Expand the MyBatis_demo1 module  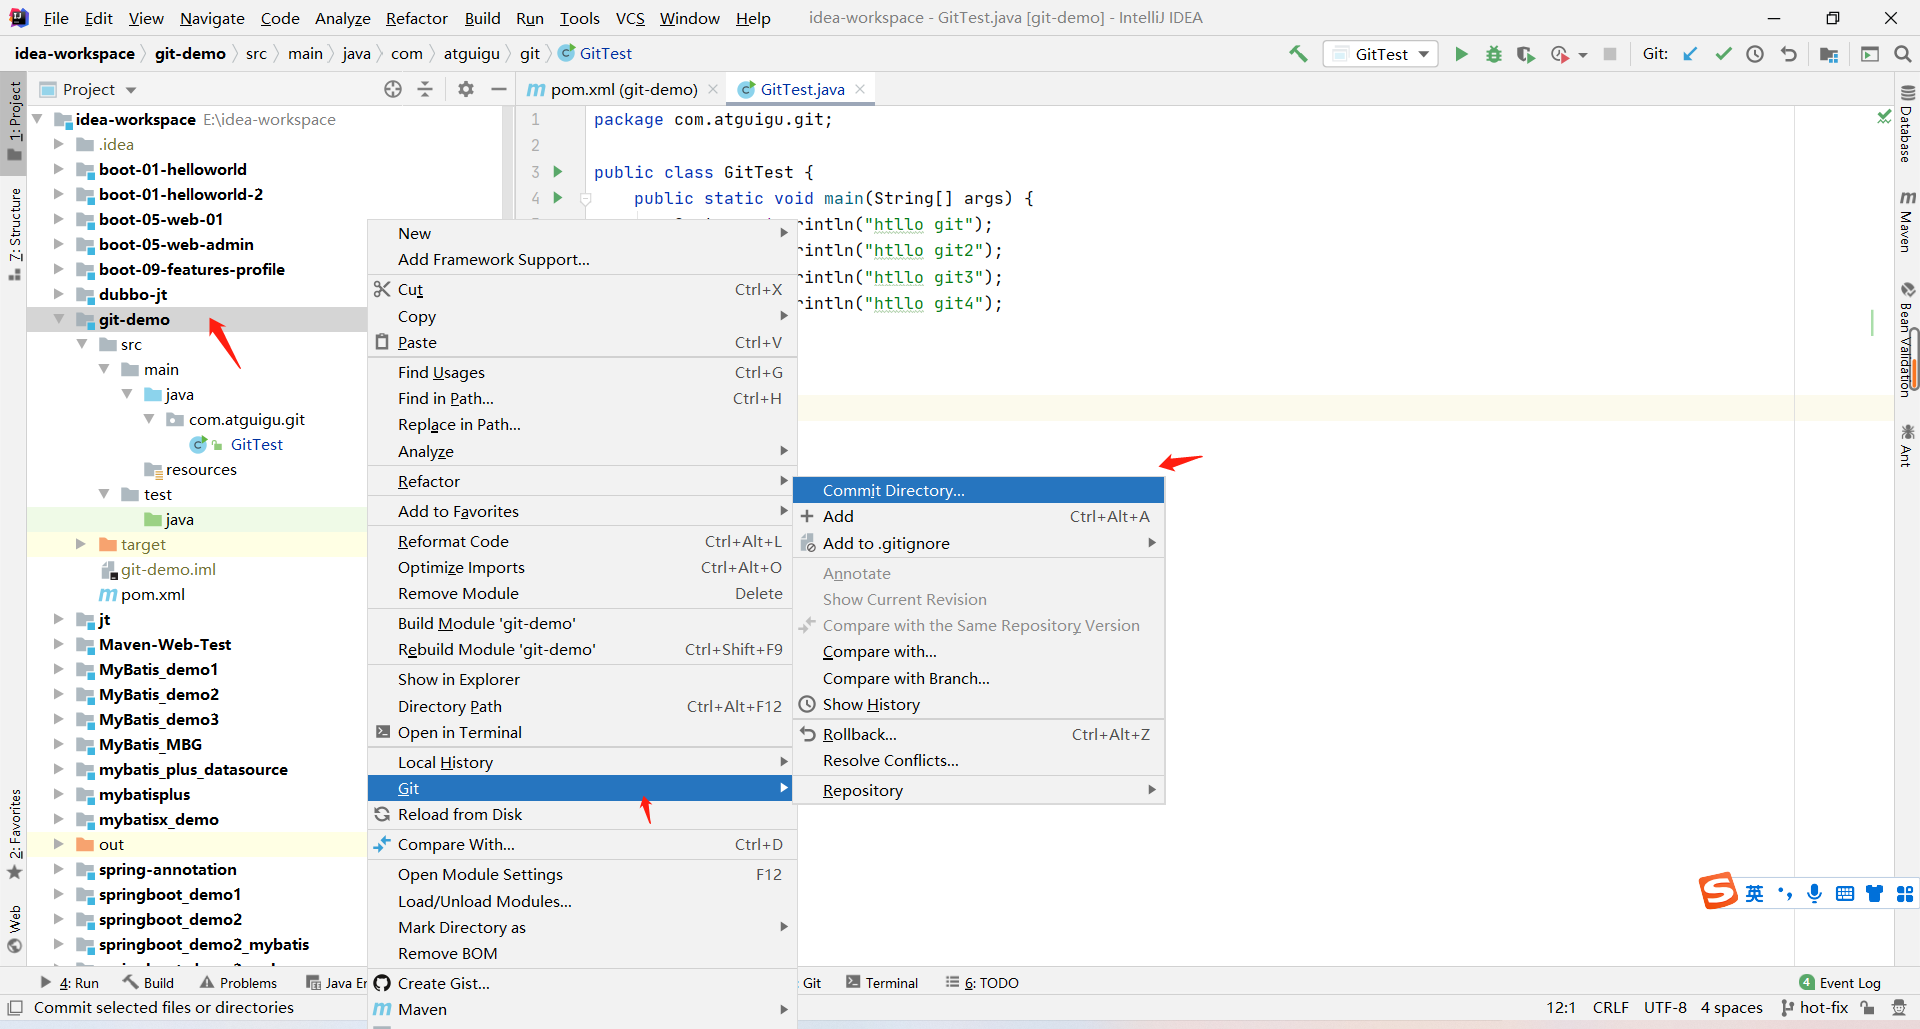(x=58, y=669)
